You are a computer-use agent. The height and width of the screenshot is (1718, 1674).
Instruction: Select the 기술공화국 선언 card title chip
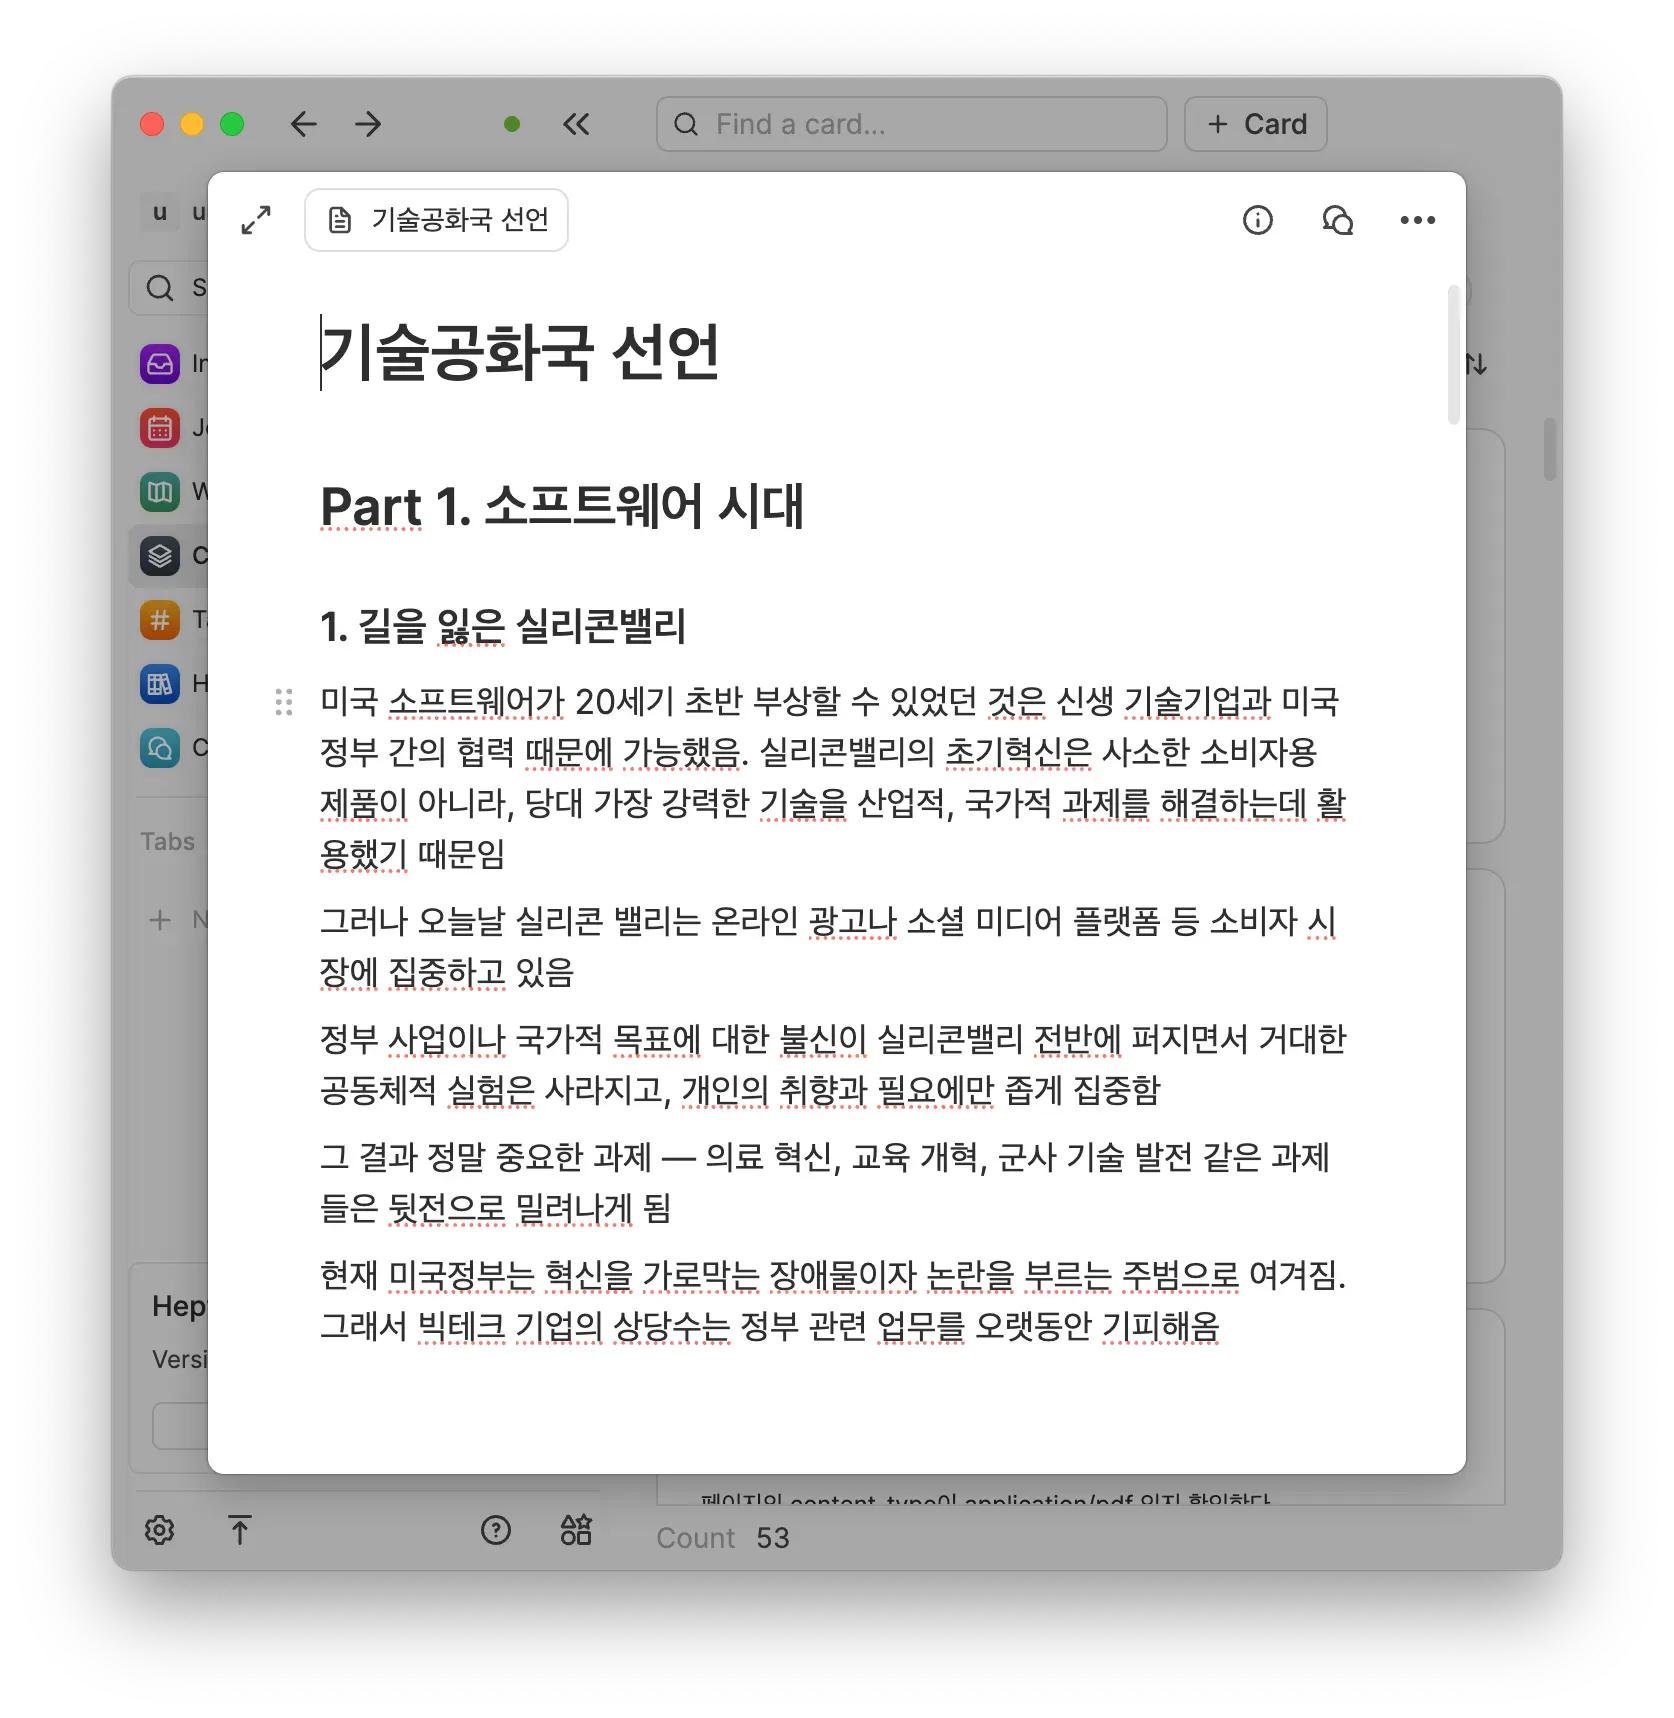436,220
